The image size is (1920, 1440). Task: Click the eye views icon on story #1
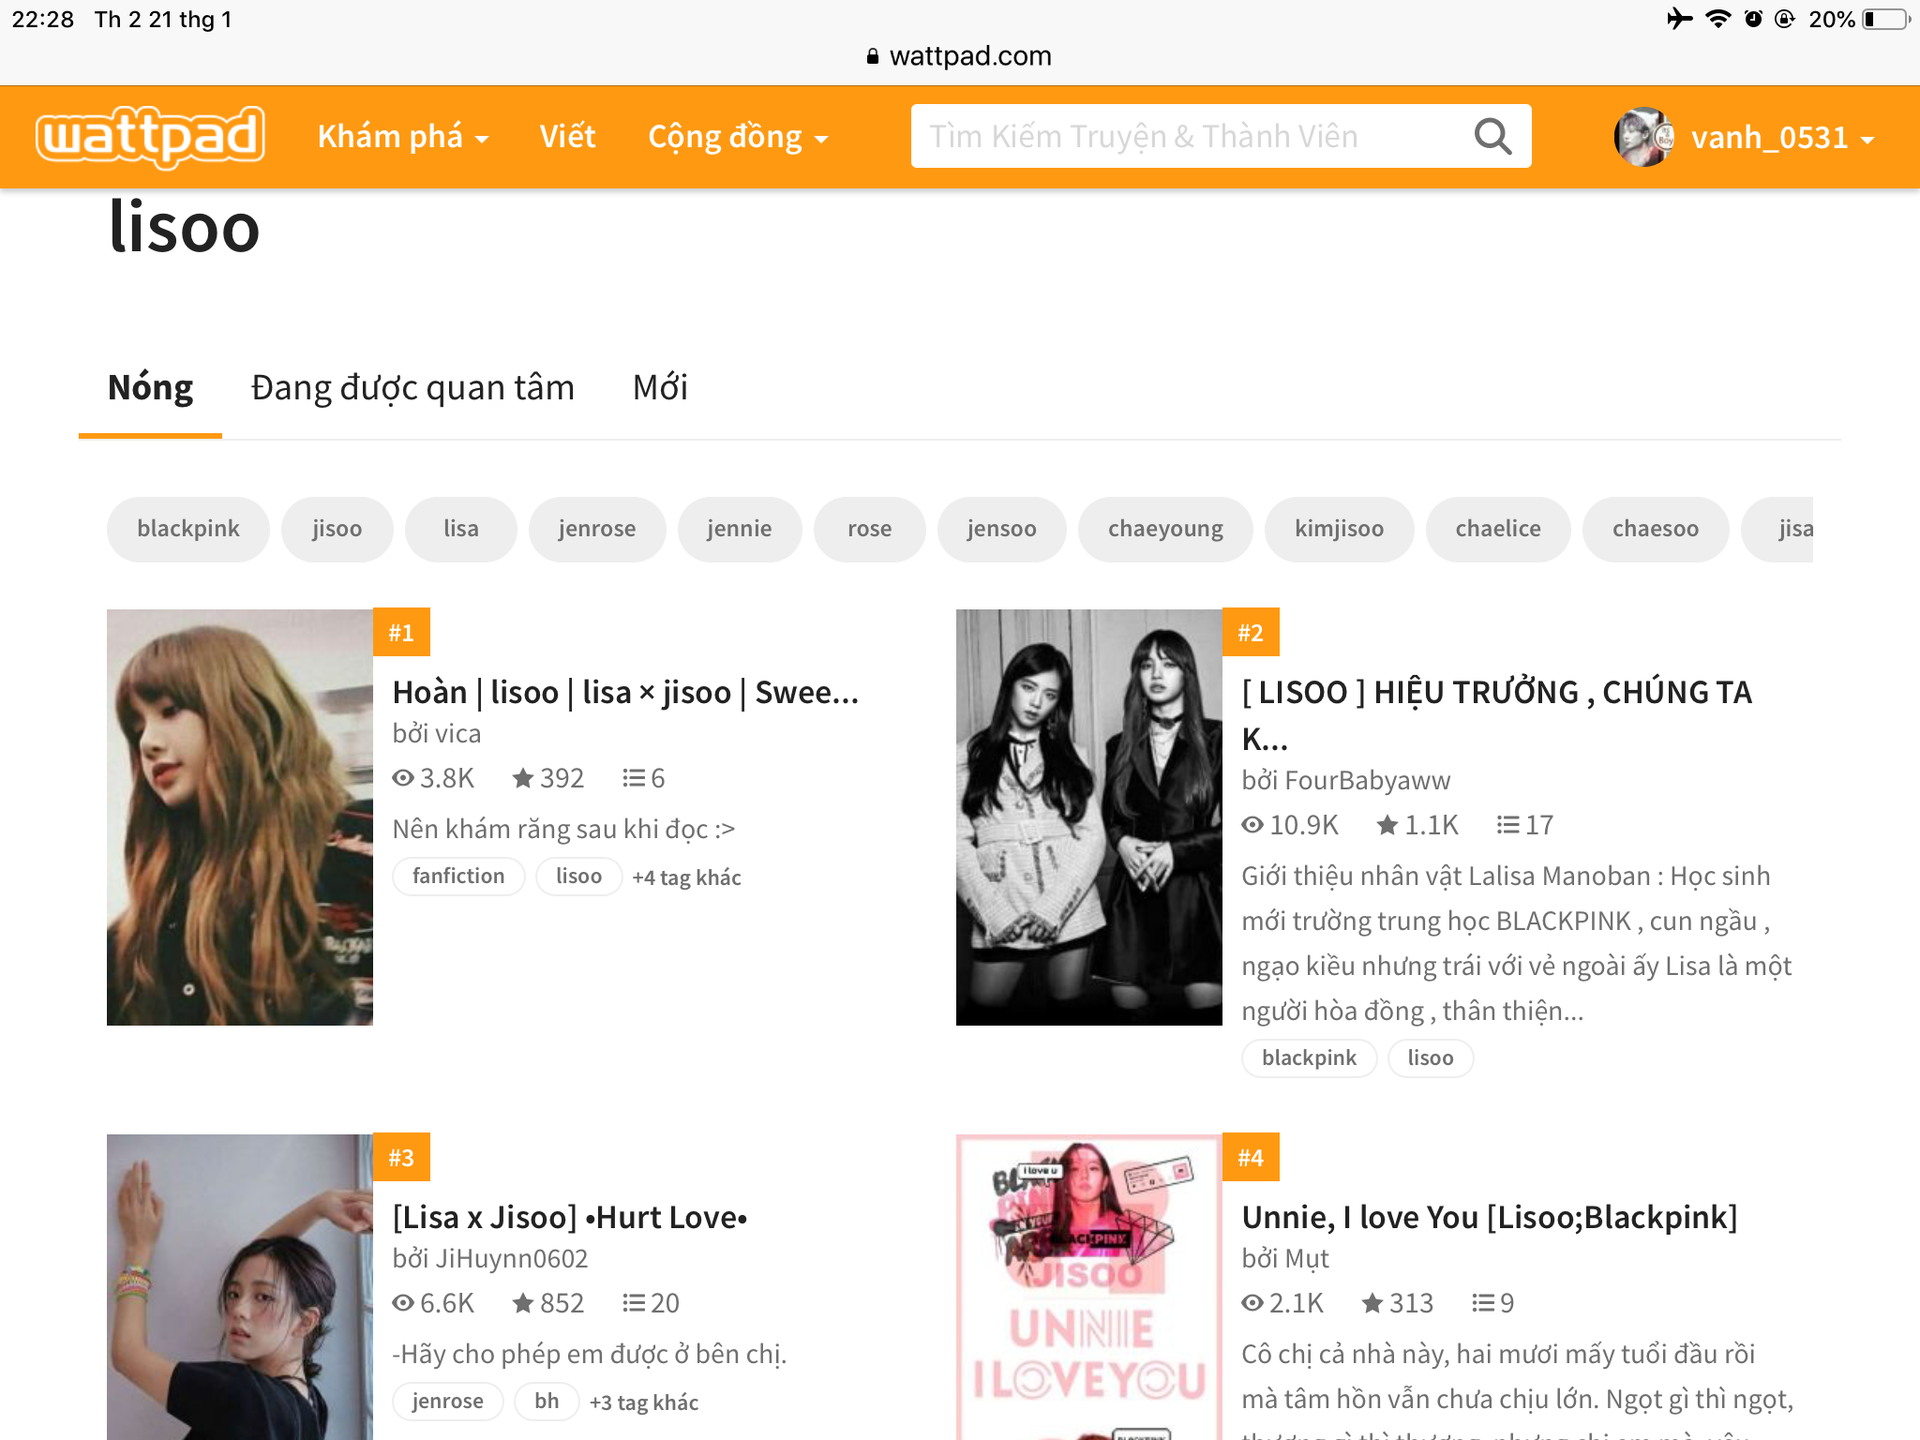(x=403, y=778)
